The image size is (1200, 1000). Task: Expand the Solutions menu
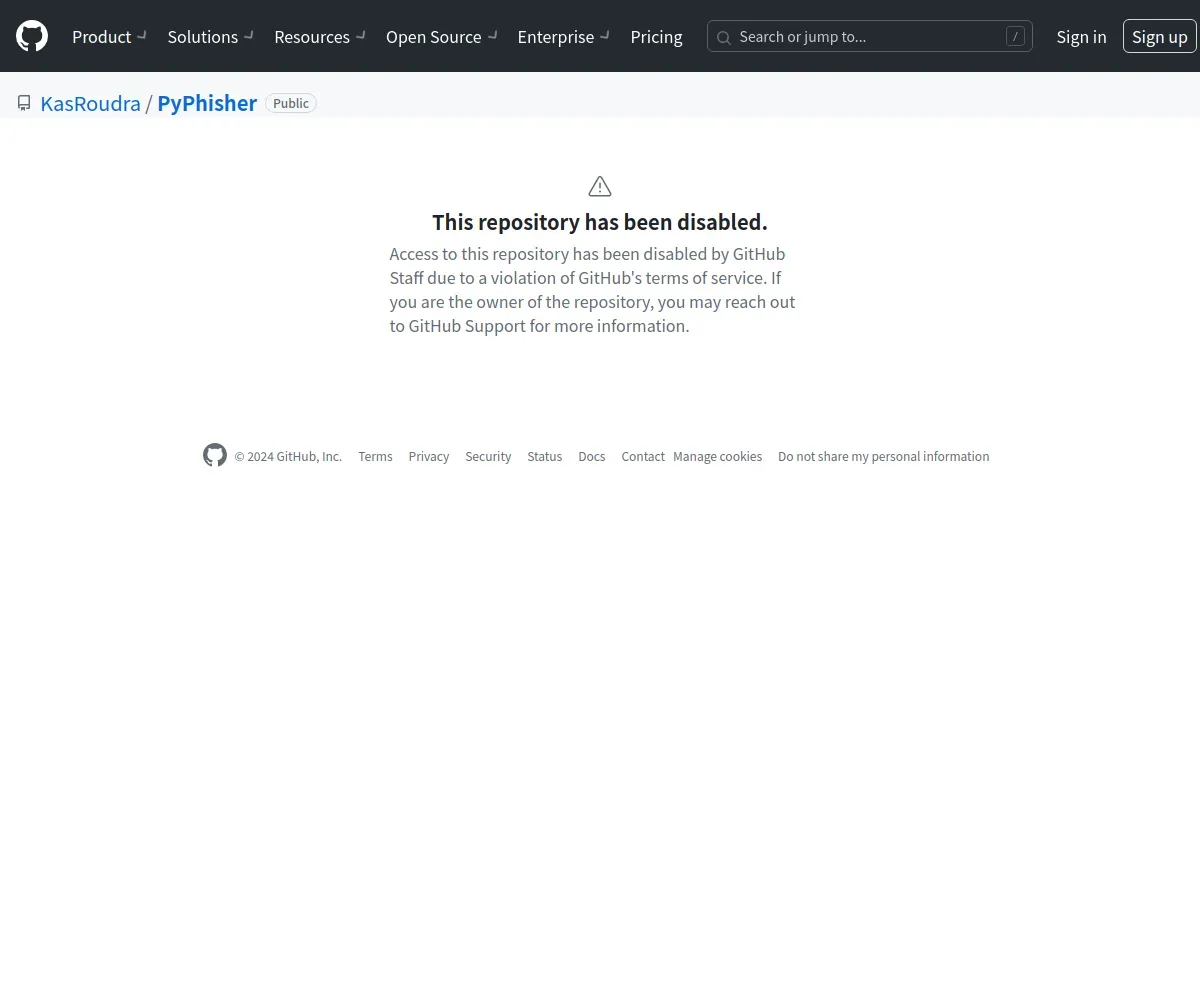click(211, 37)
